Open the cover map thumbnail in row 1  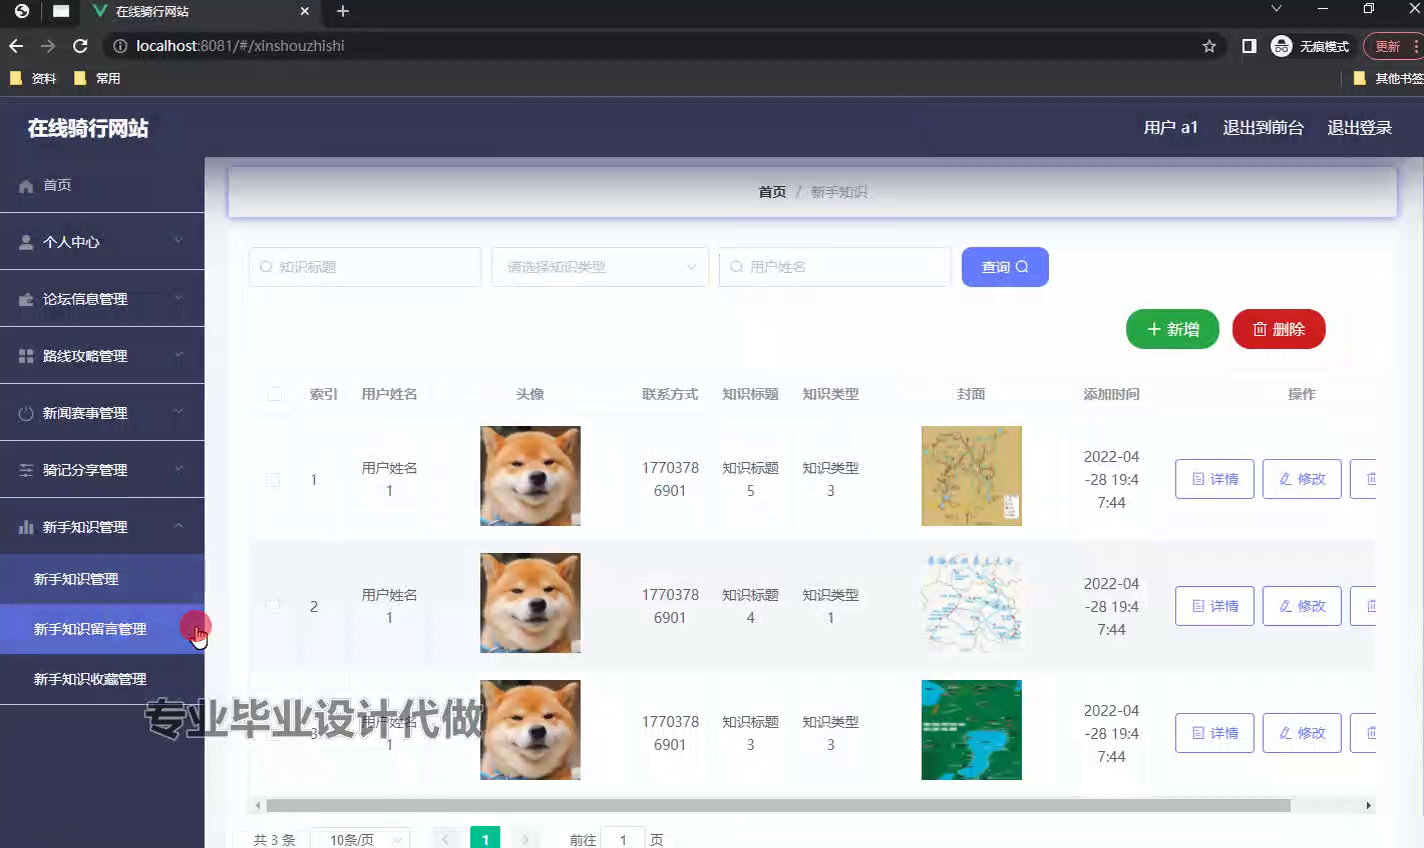[971, 476]
